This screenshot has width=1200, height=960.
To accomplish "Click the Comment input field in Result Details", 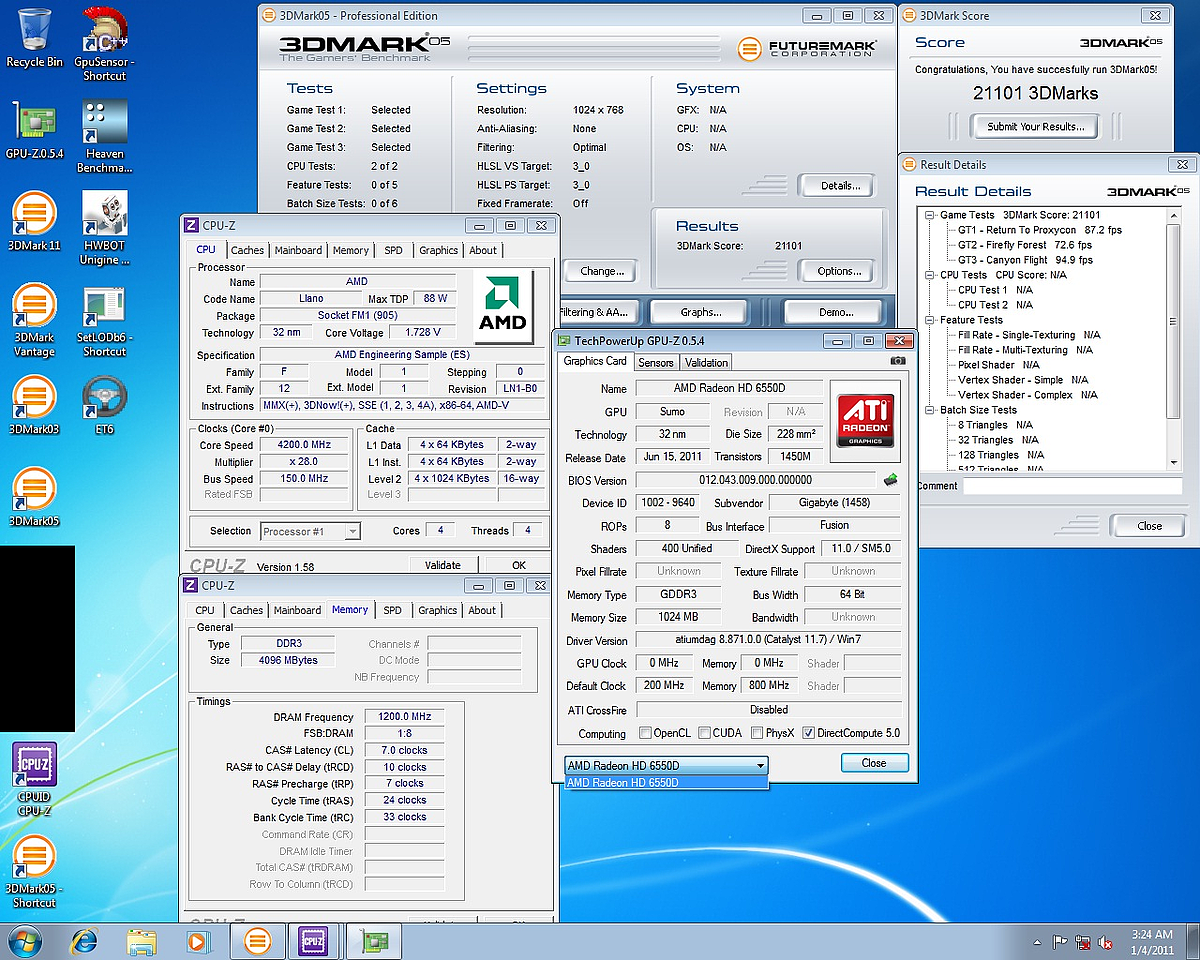I will [x=1073, y=486].
